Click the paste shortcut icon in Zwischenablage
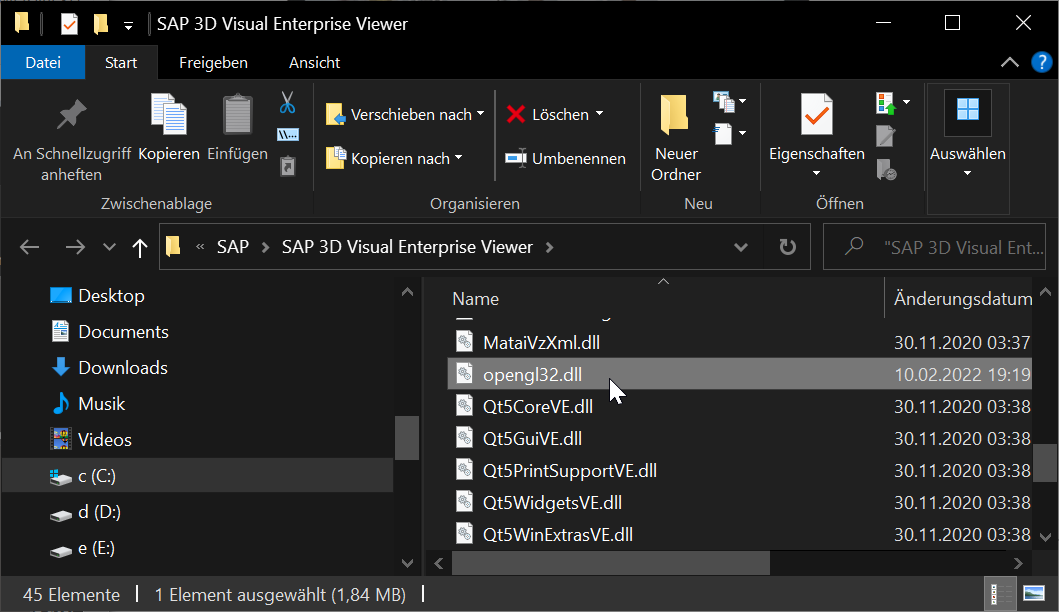The height and width of the screenshot is (612, 1059). [x=288, y=165]
